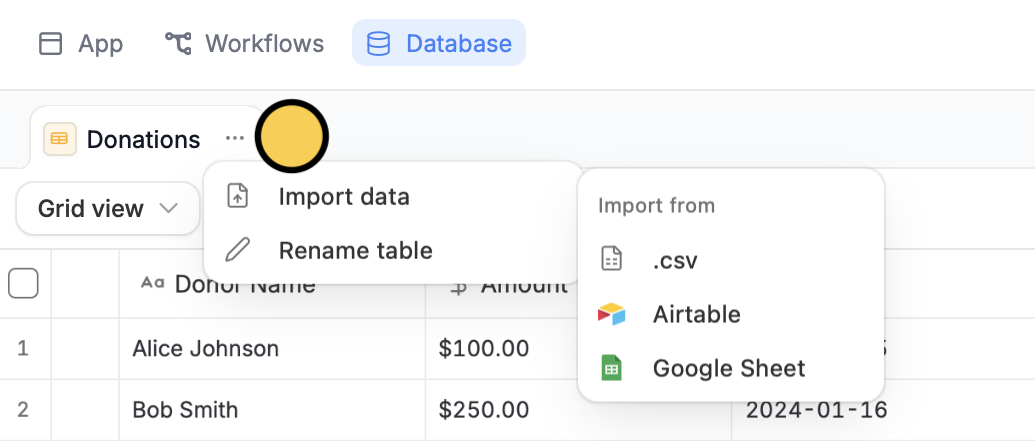Import from Google Sheet option
This screenshot has width=1035, height=441.
coord(728,368)
